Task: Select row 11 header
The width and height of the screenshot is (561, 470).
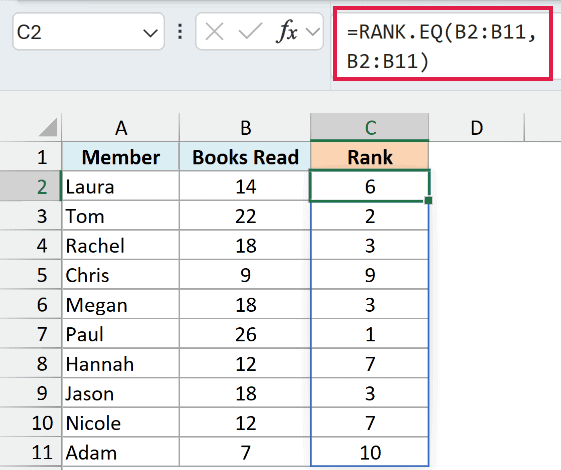Action: pyautogui.click(x=31, y=452)
